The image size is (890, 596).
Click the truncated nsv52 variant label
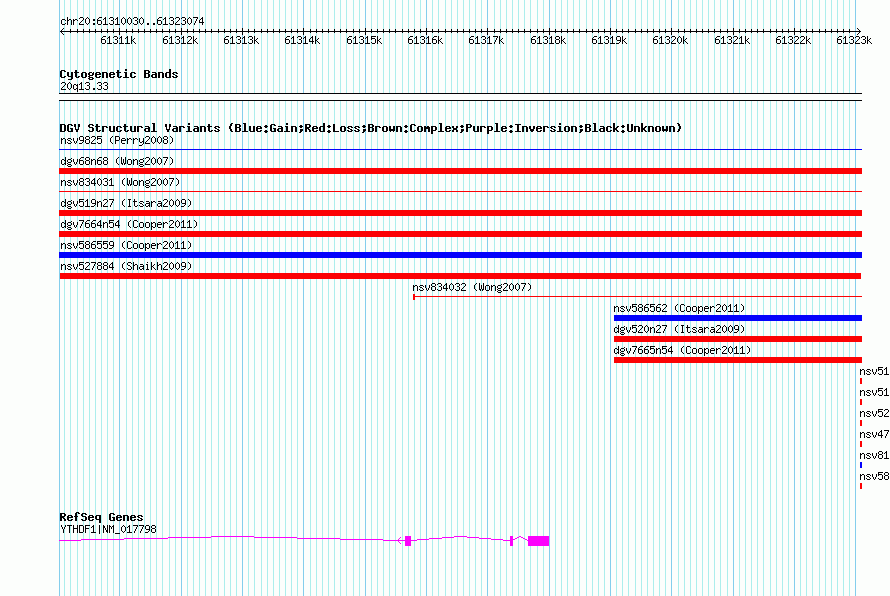pyautogui.click(x=874, y=413)
